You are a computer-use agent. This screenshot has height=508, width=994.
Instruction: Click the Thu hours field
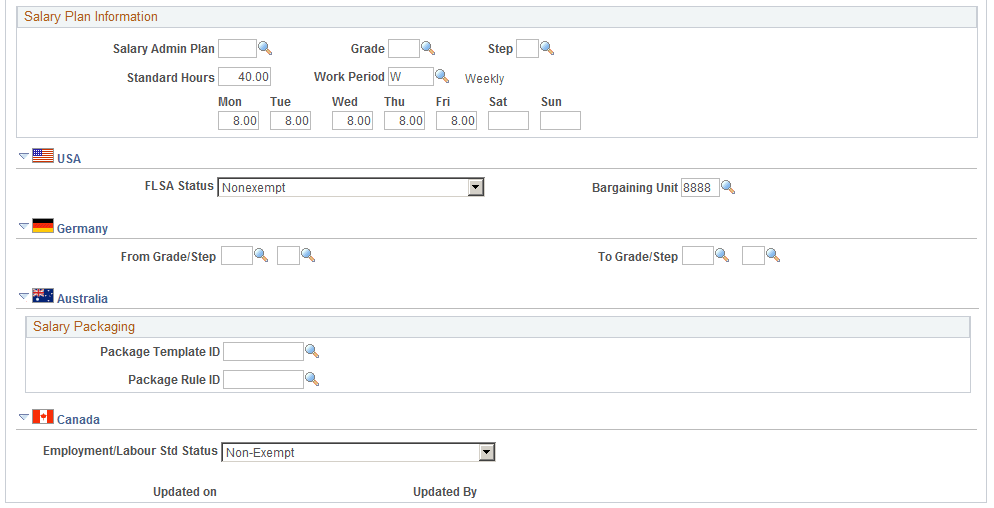point(404,120)
